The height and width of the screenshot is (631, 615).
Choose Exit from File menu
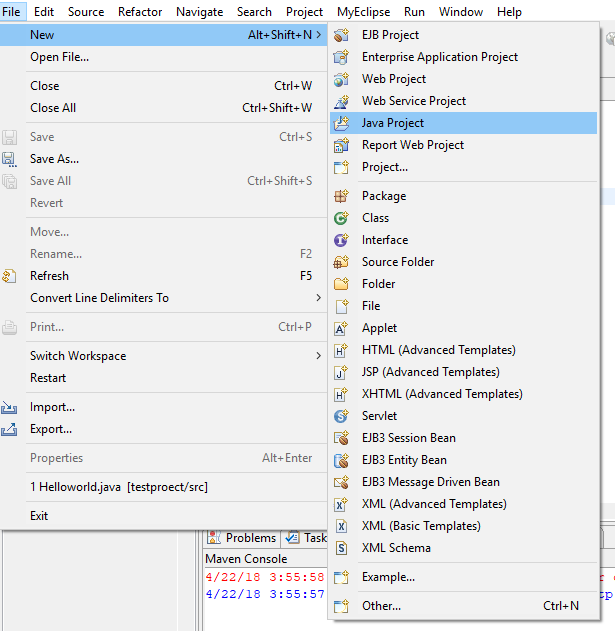pos(163,516)
